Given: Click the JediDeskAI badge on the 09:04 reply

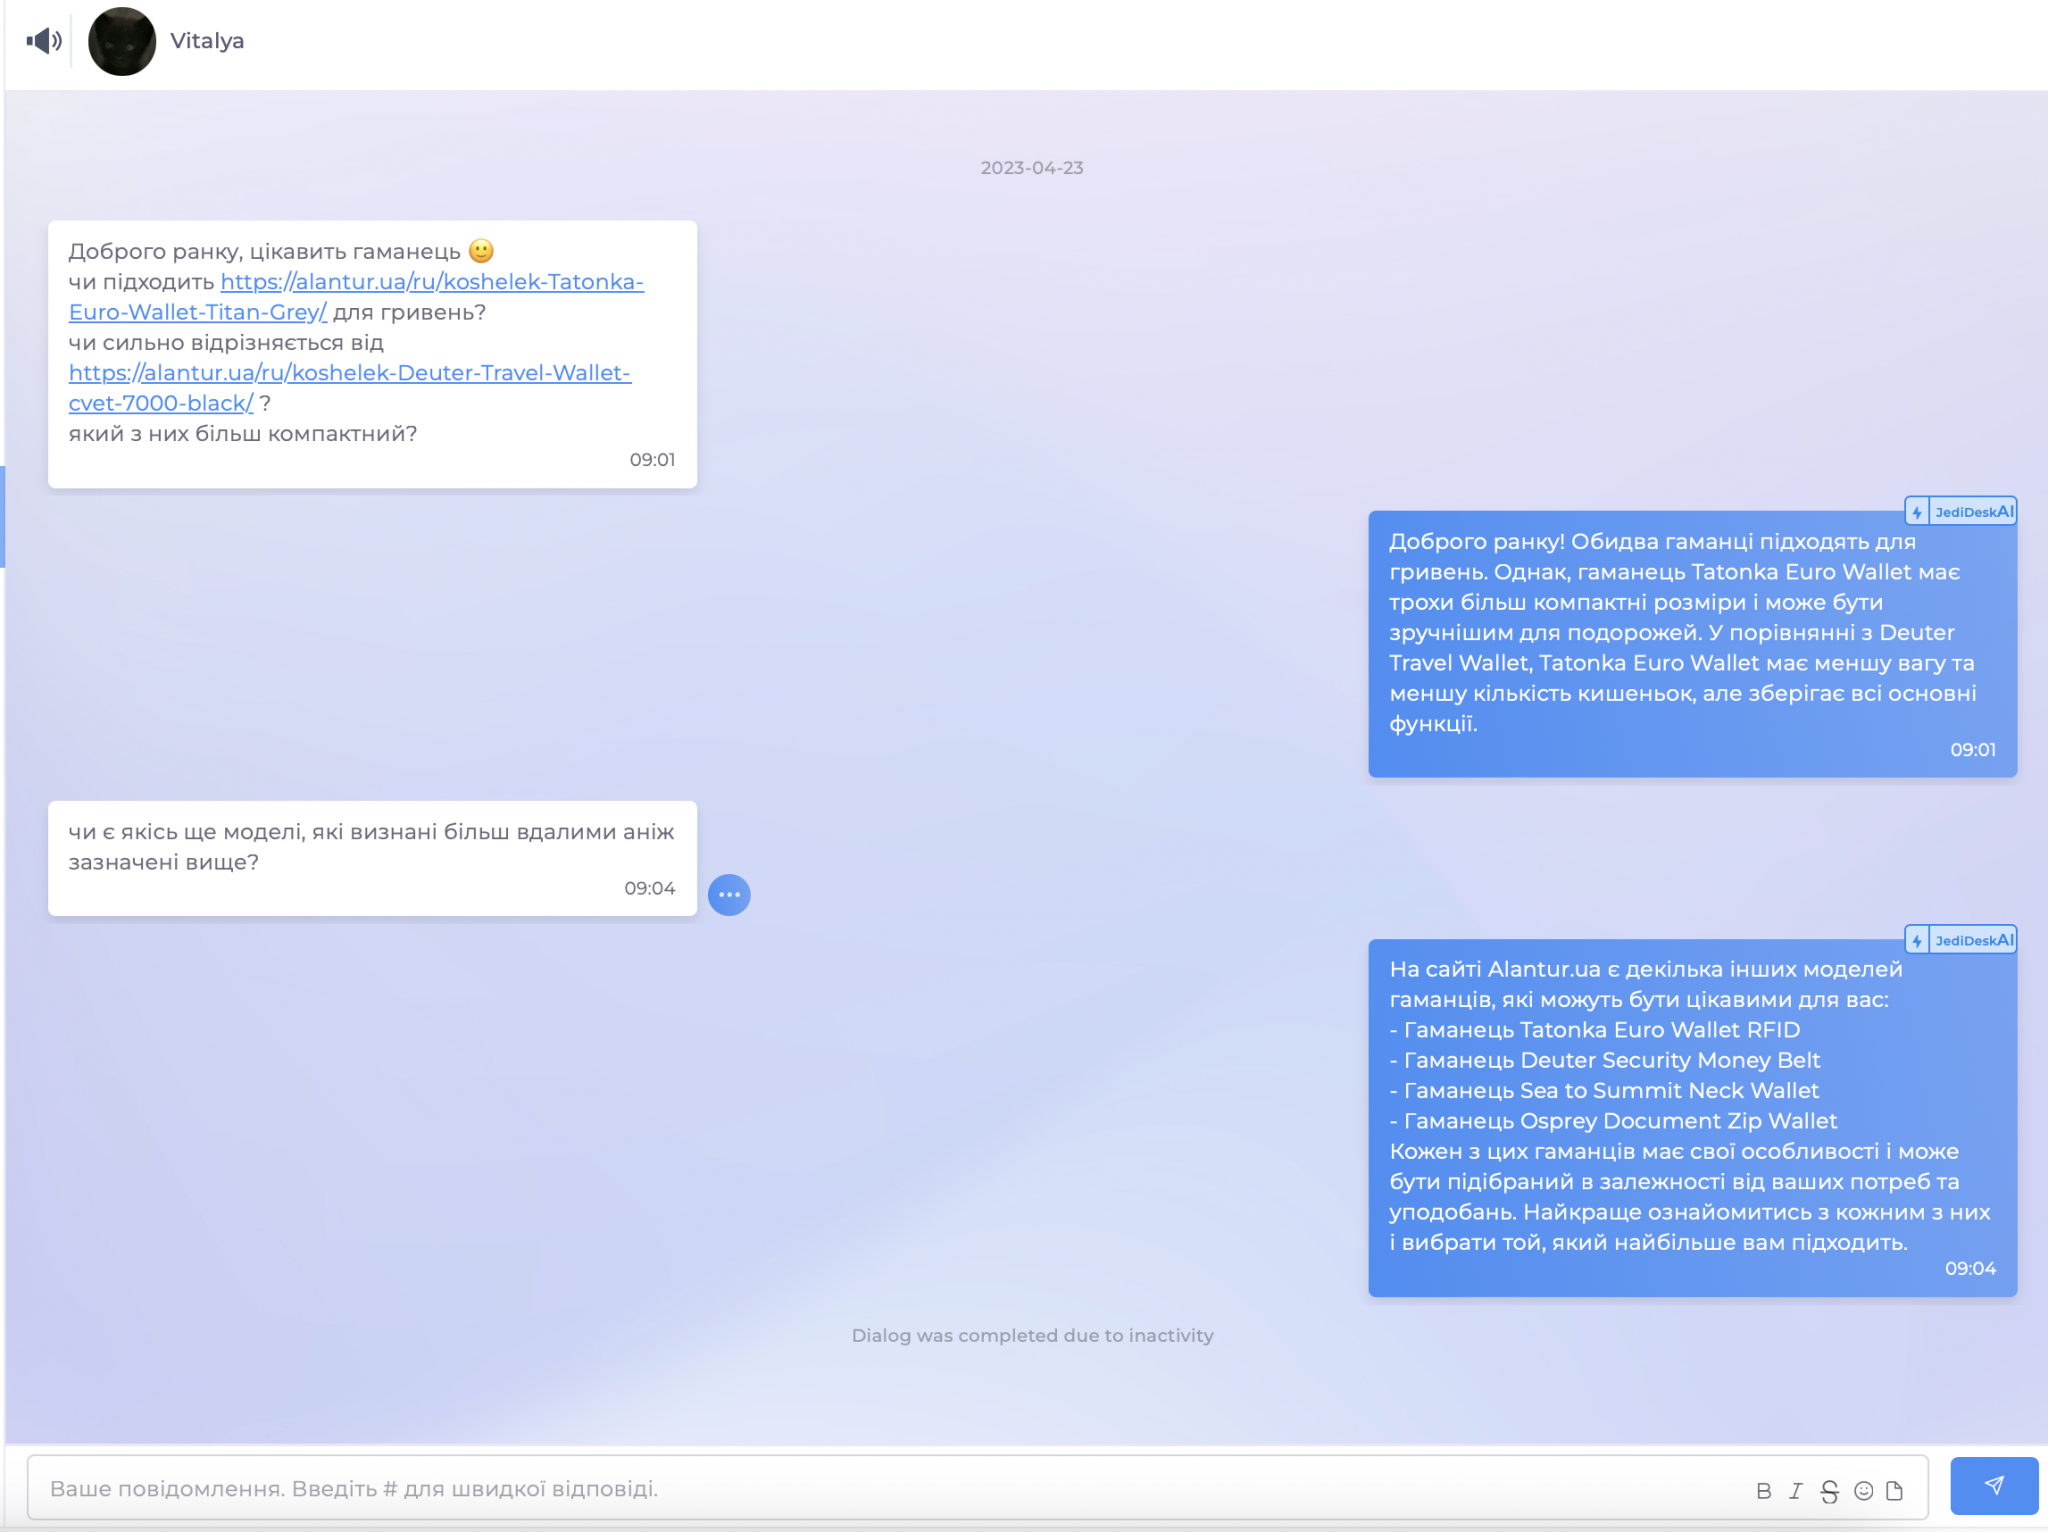Looking at the screenshot, I should coord(1960,940).
